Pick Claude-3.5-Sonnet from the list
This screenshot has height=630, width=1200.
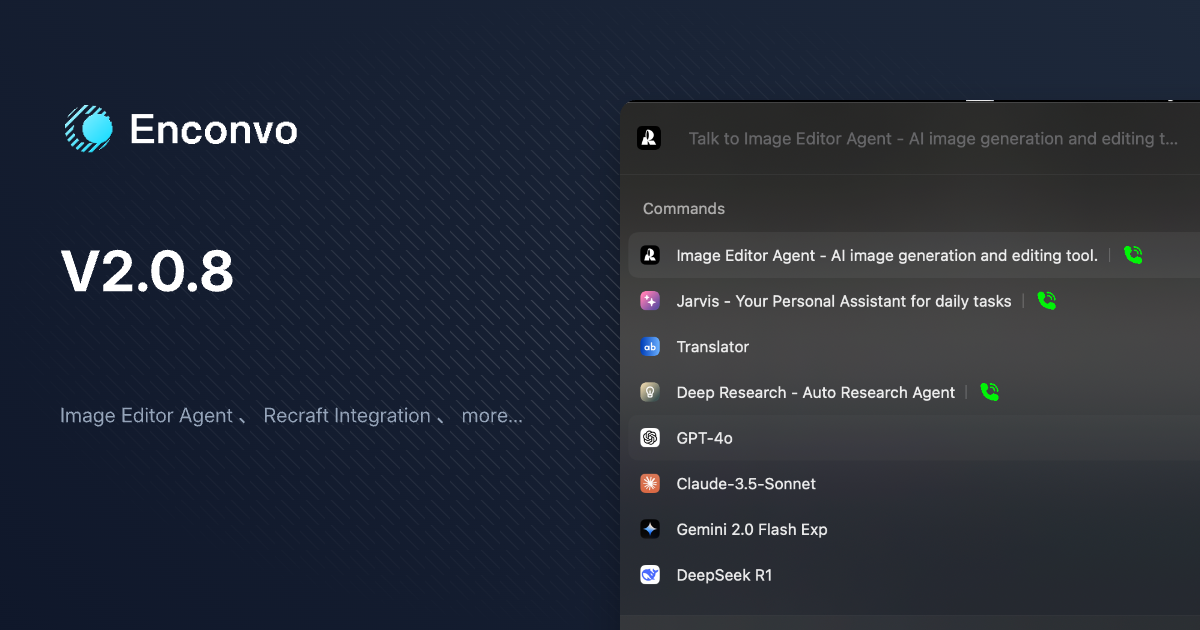[x=913, y=484]
